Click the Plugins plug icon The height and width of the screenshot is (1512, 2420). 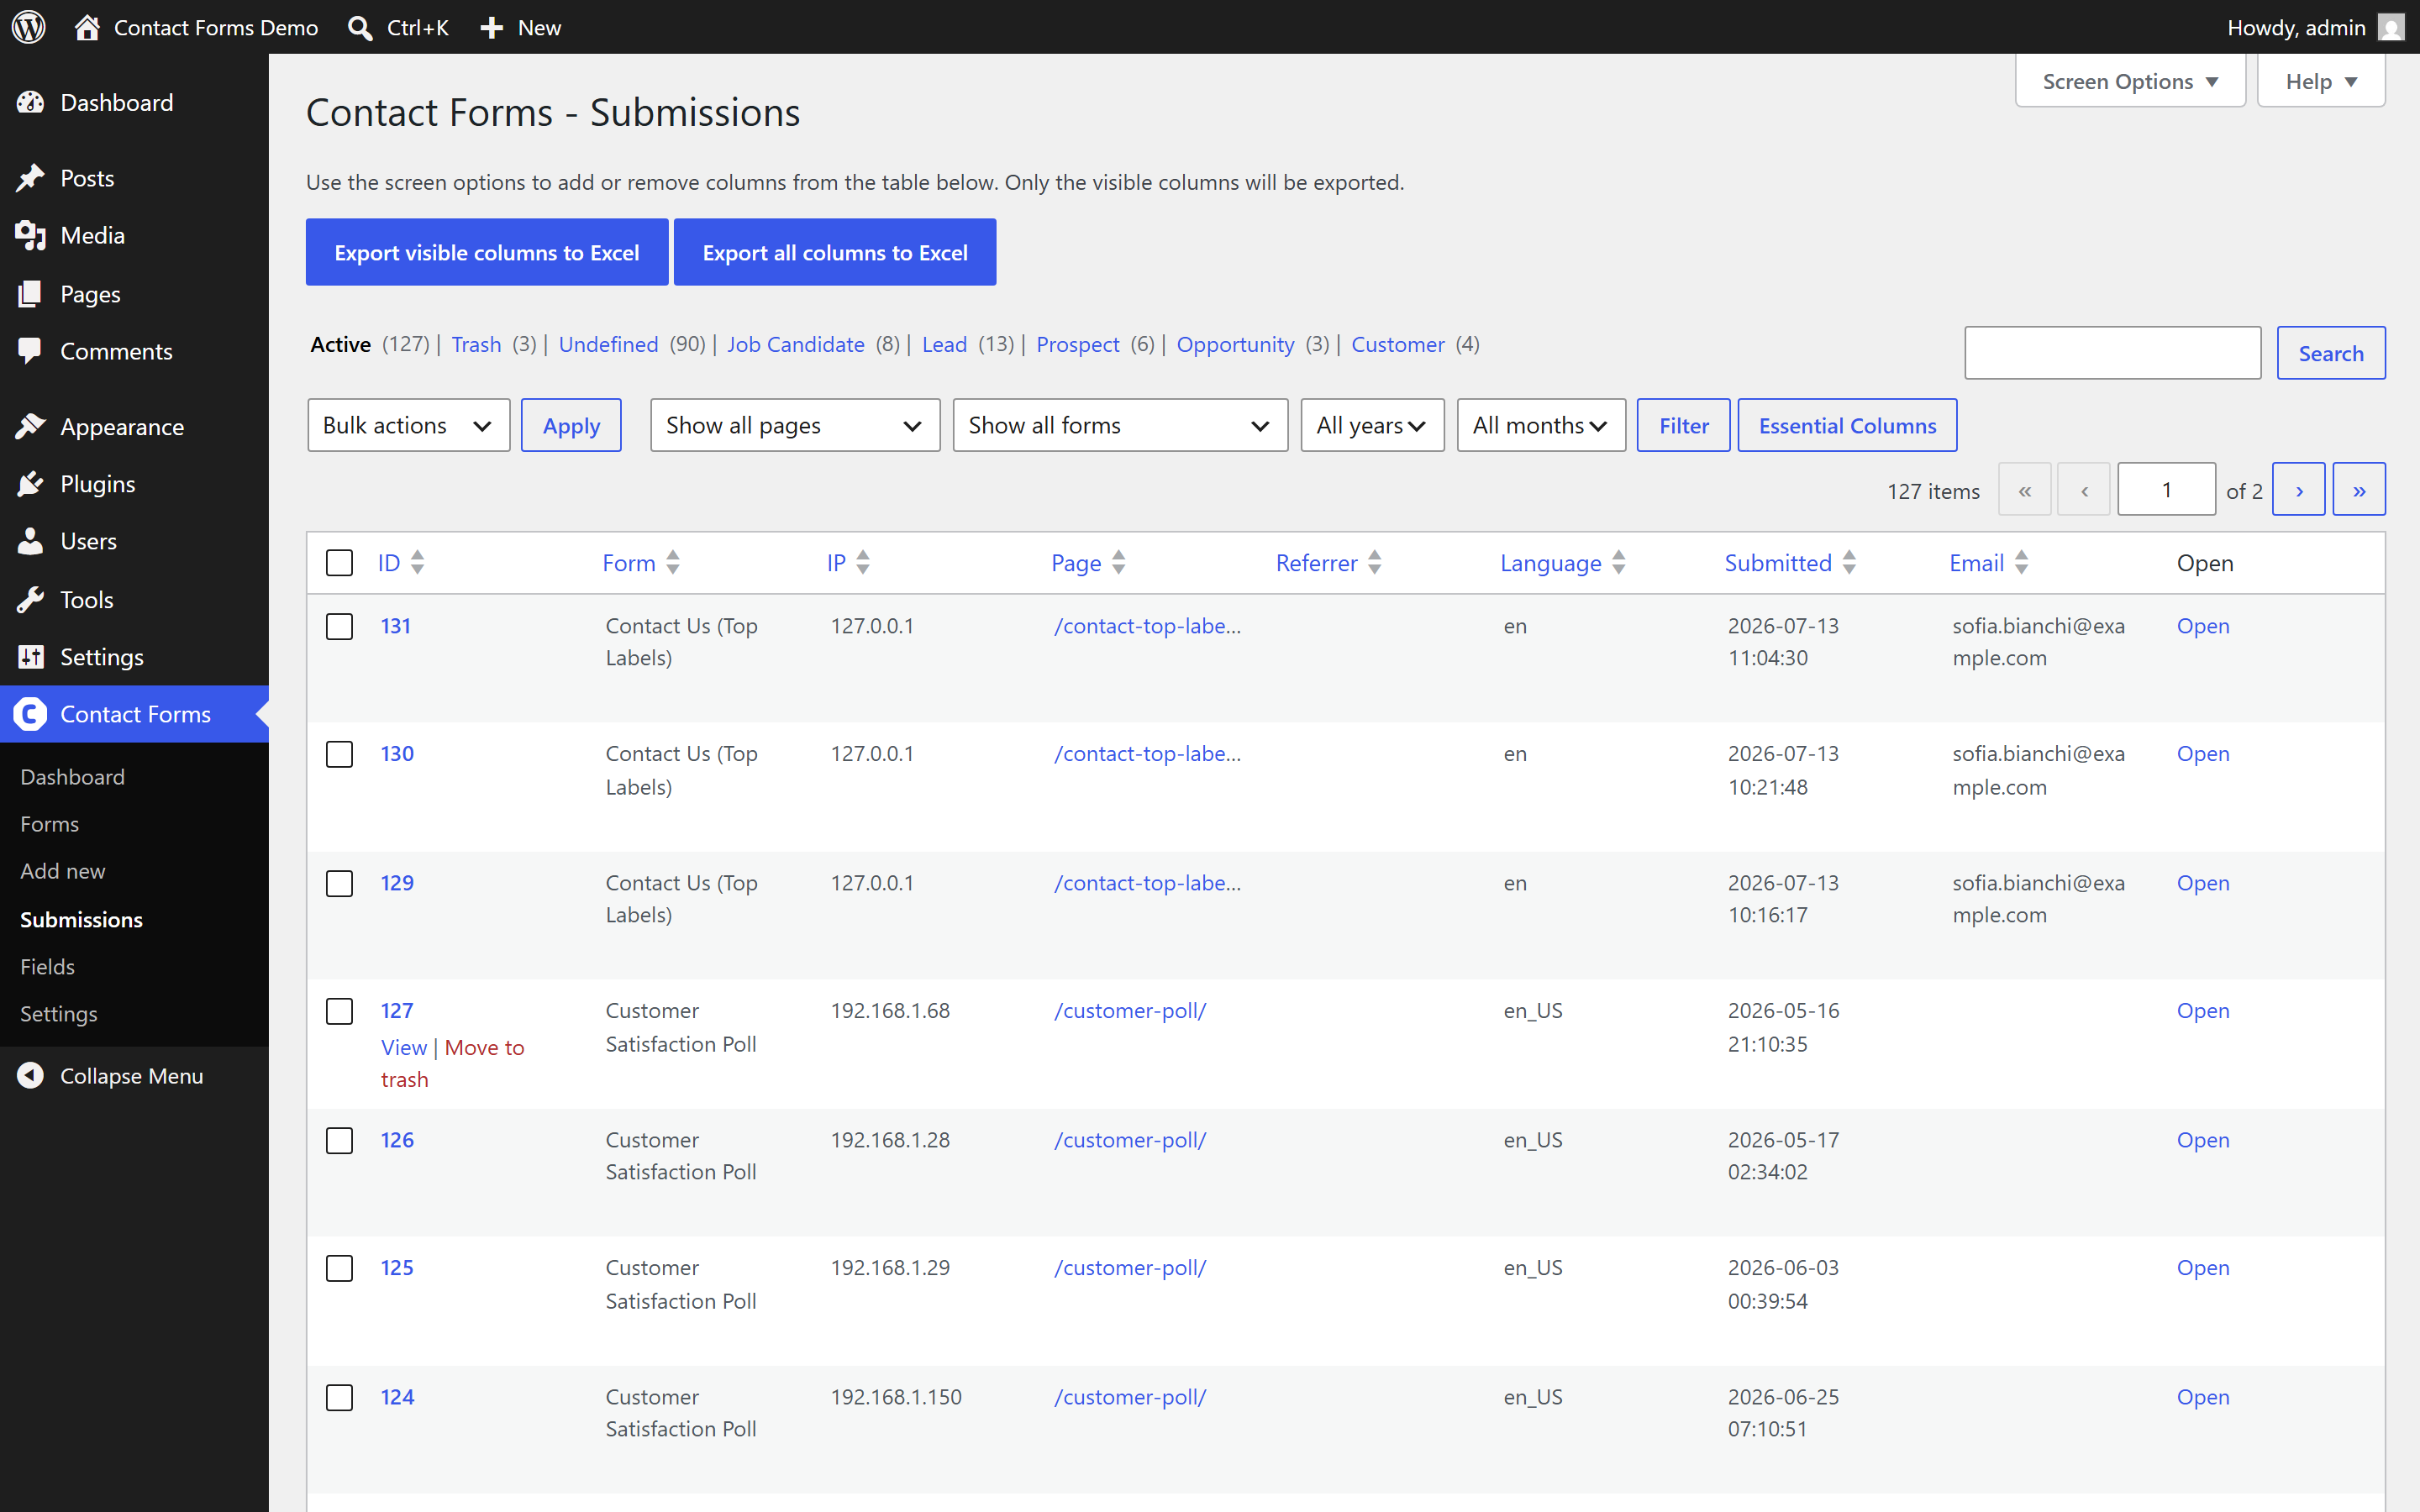(x=30, y=484)
